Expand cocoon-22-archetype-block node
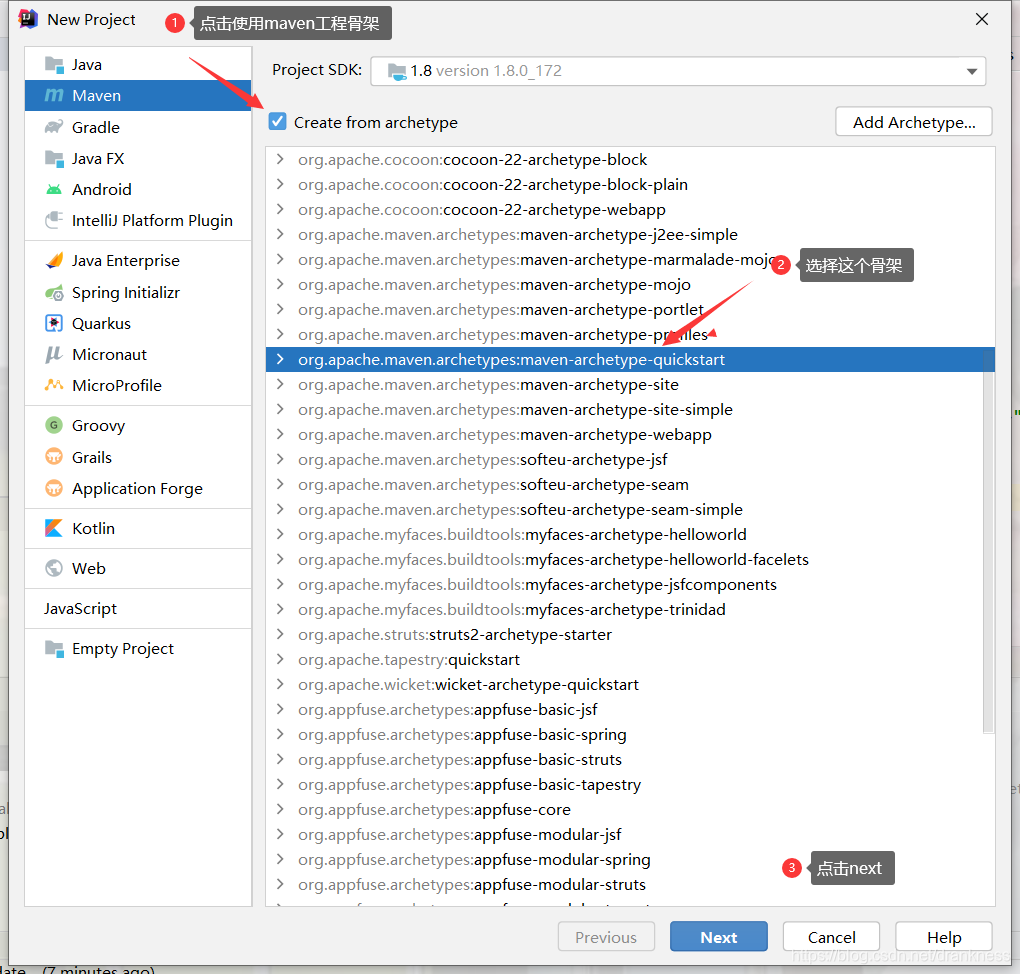Image resolution: width=1020 pixels, height=974 pixels. pos(280,159)
